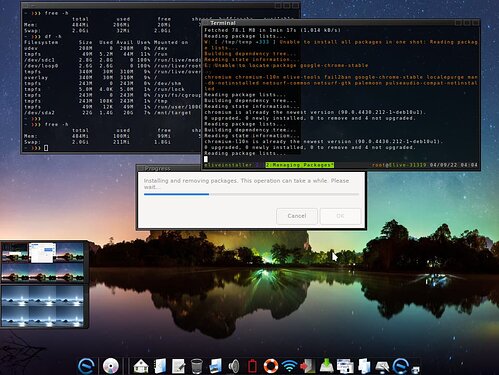Viewport: 499px width, 375px height.
Task: Click the '04/09/22 04:04' date in status bar
Action: pyautogui.click(x=454, y=165)
